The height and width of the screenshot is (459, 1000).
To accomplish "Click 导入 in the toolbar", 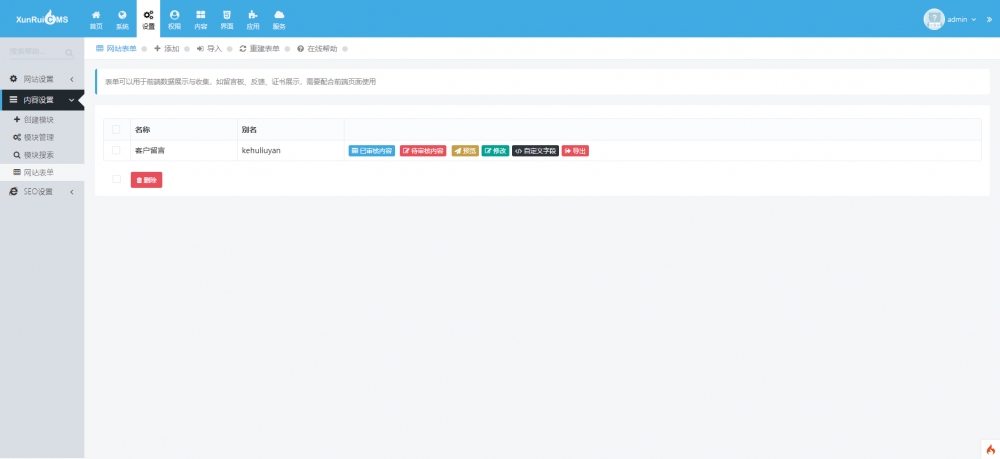I will tap(209, 48).
